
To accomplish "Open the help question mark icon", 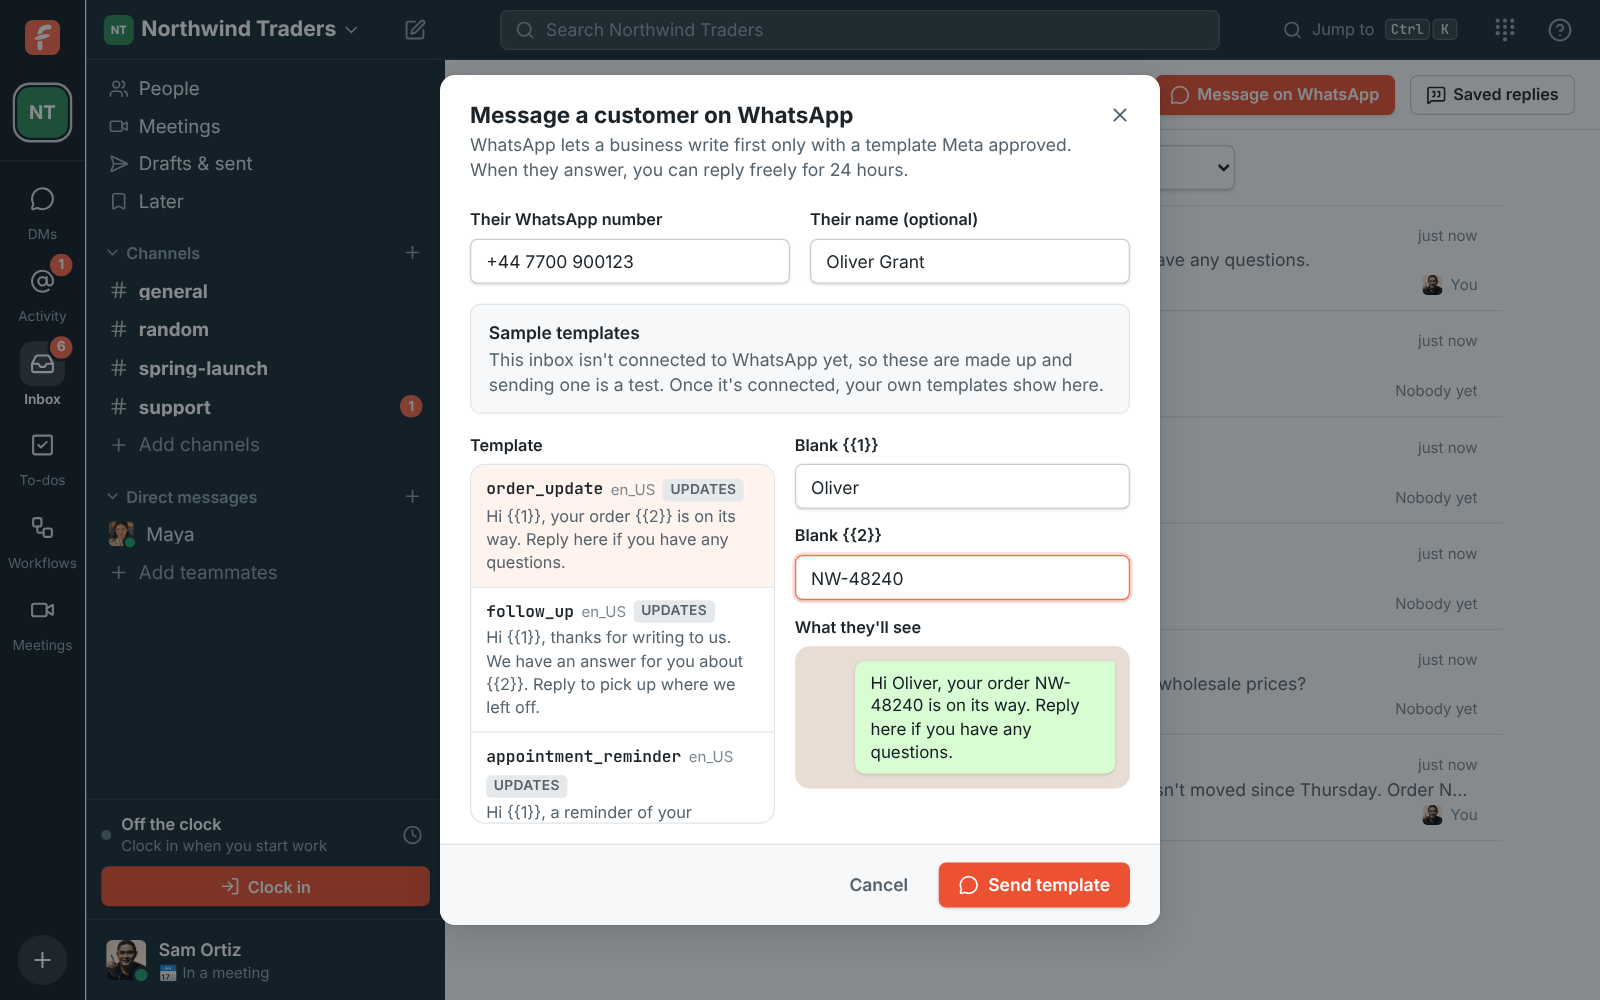I will [1559, 30].
